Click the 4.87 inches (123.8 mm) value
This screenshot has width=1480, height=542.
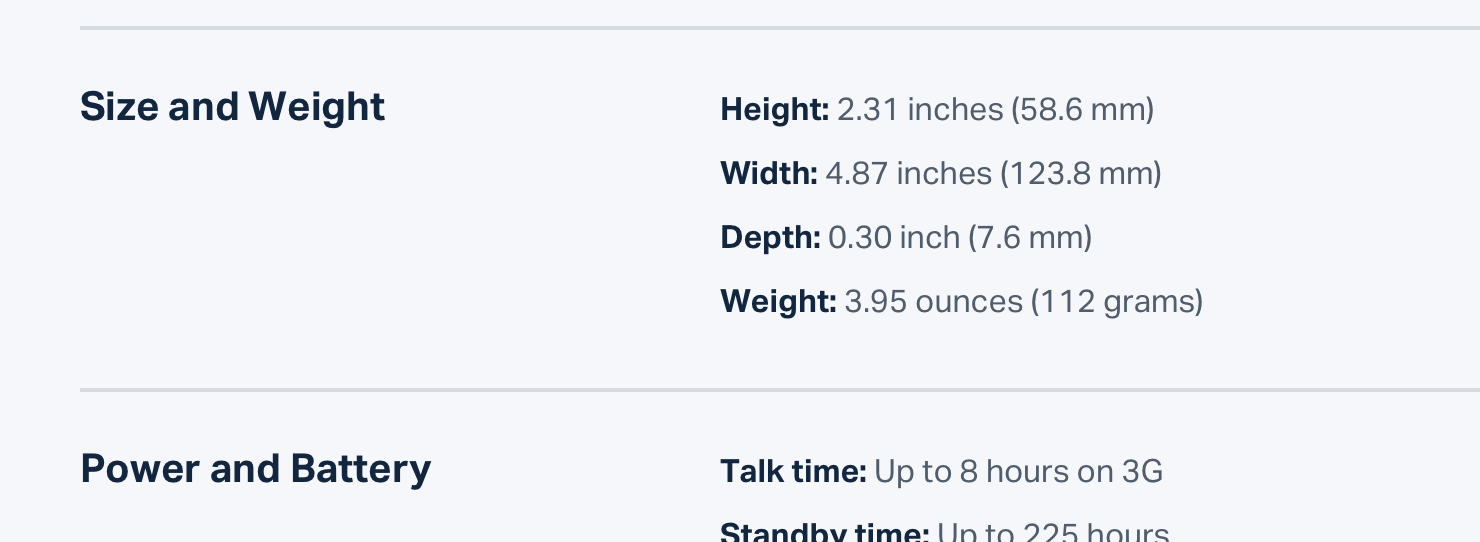pos(994,173)
